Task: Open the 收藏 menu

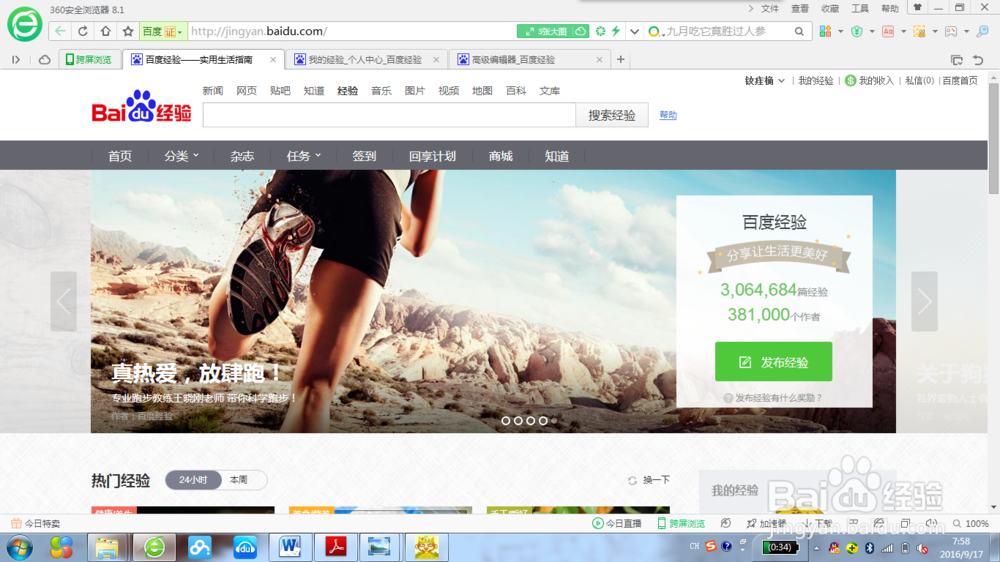Action: tap(830, 8)
